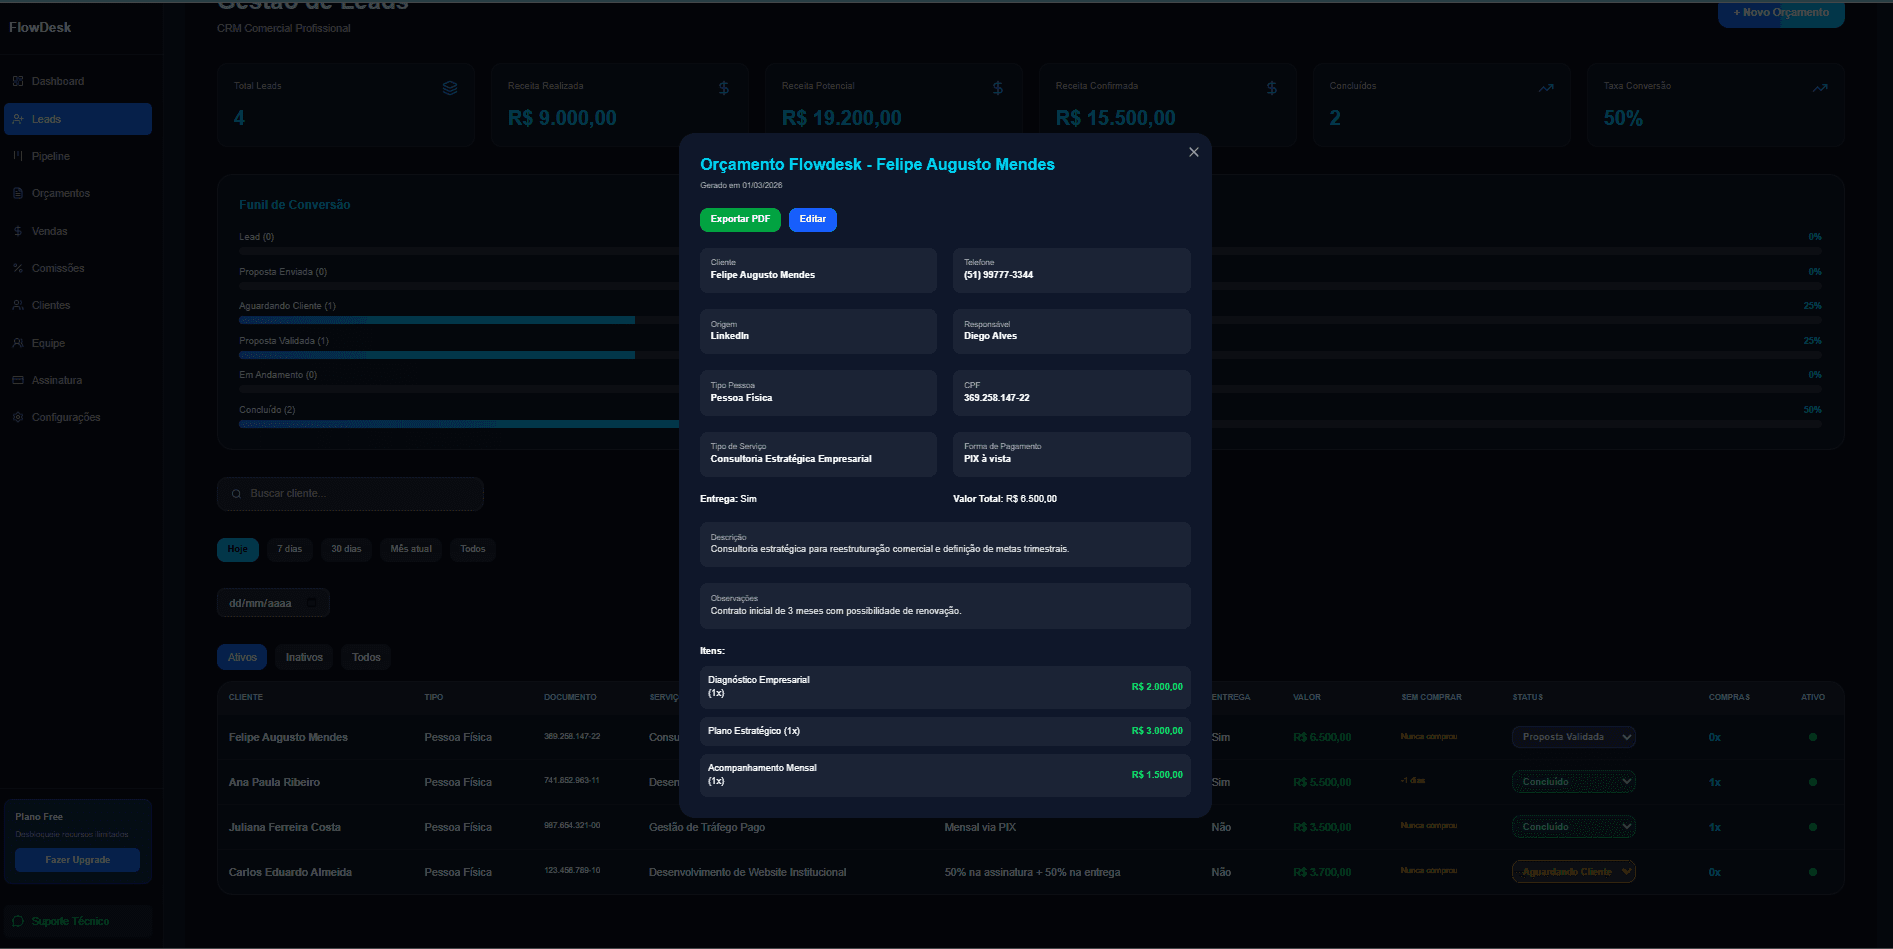Screen dimensions: 1893x949
Task: Open the Dashboard sidebar icon
Action: point(17,81)
